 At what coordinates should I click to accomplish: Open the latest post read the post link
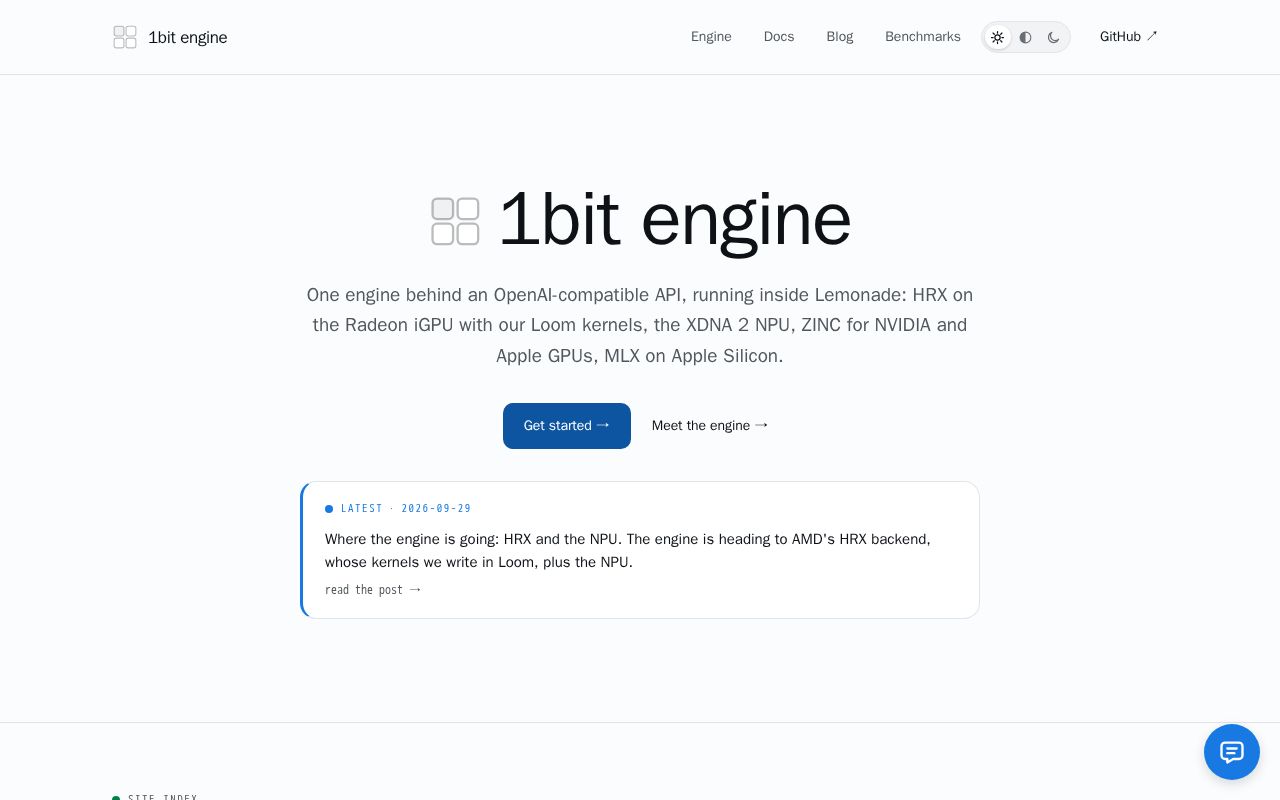coord(373,590)
